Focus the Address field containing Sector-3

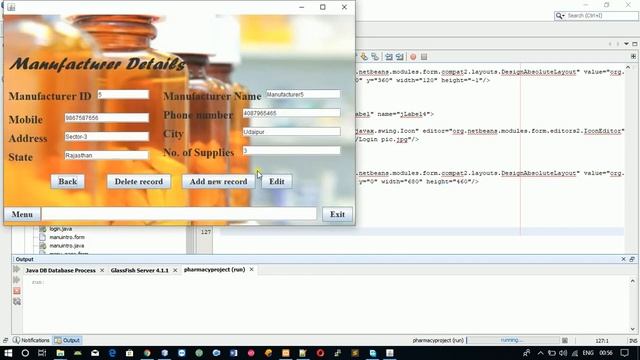pos(107,137)
